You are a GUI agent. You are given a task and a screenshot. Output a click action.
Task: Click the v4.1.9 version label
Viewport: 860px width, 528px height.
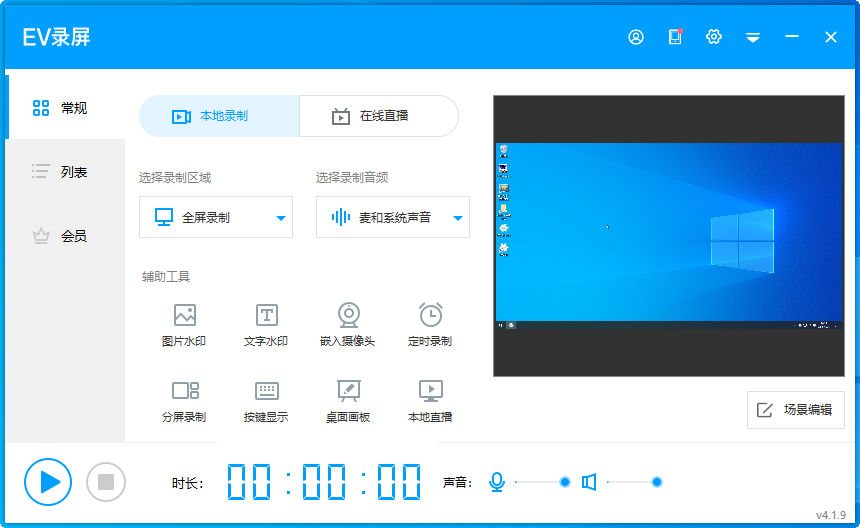[x=830, y=515]
